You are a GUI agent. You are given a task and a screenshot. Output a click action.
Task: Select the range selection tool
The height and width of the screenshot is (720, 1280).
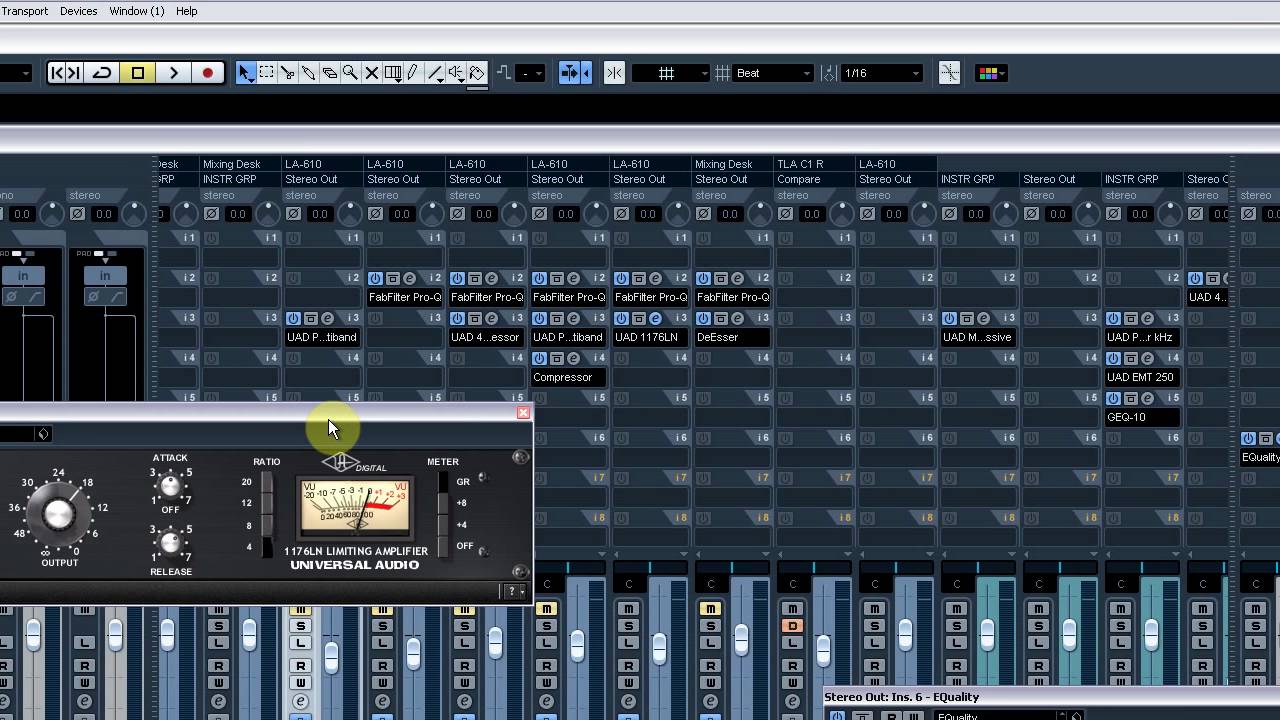(267, 73)
